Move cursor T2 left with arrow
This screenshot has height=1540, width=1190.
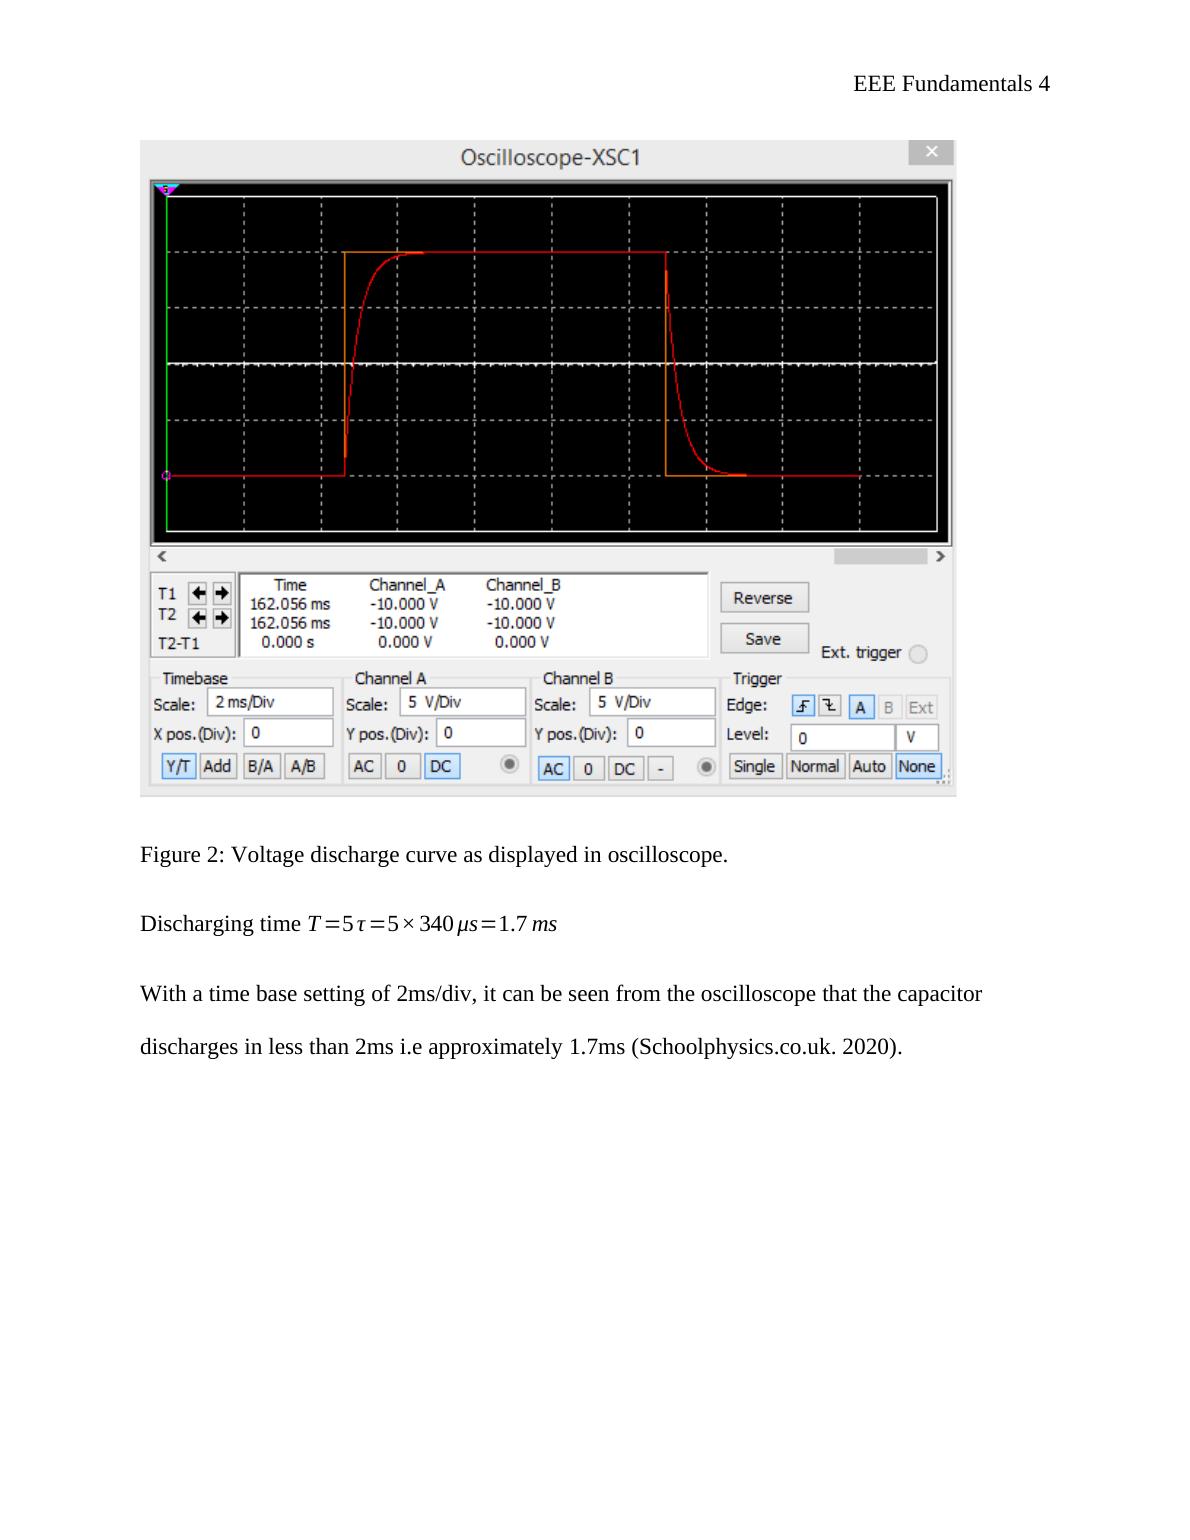pyautogui.click(x=198, y=617)
